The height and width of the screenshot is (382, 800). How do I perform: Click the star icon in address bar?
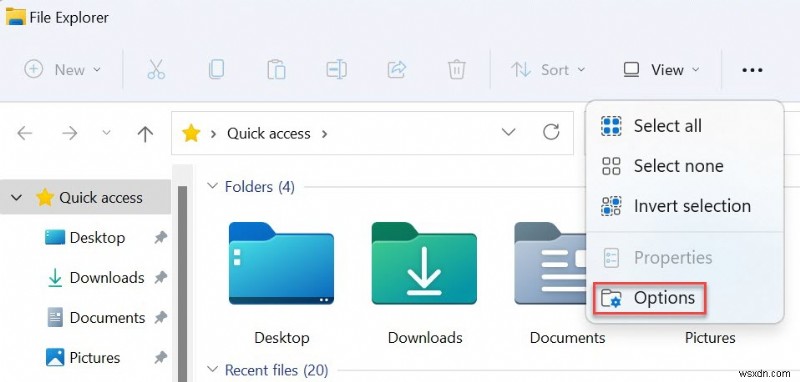coord(191,133)
